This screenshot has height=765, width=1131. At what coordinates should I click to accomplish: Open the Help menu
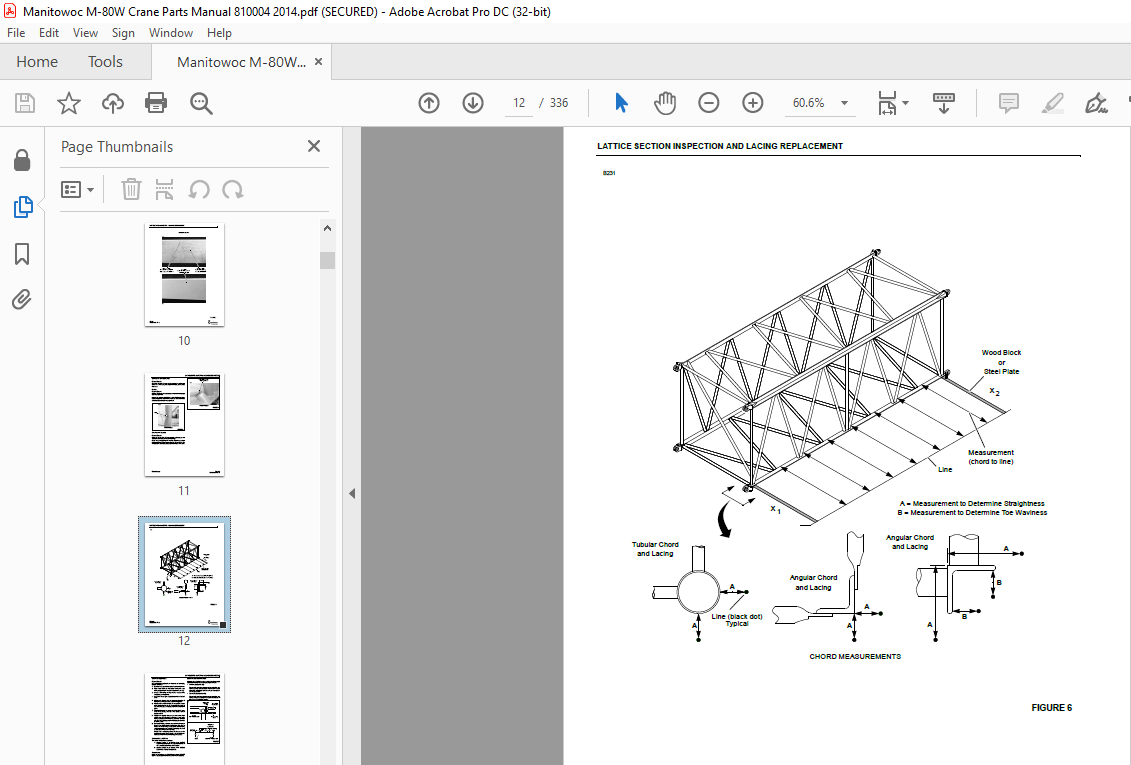click(x=219, y=32)
